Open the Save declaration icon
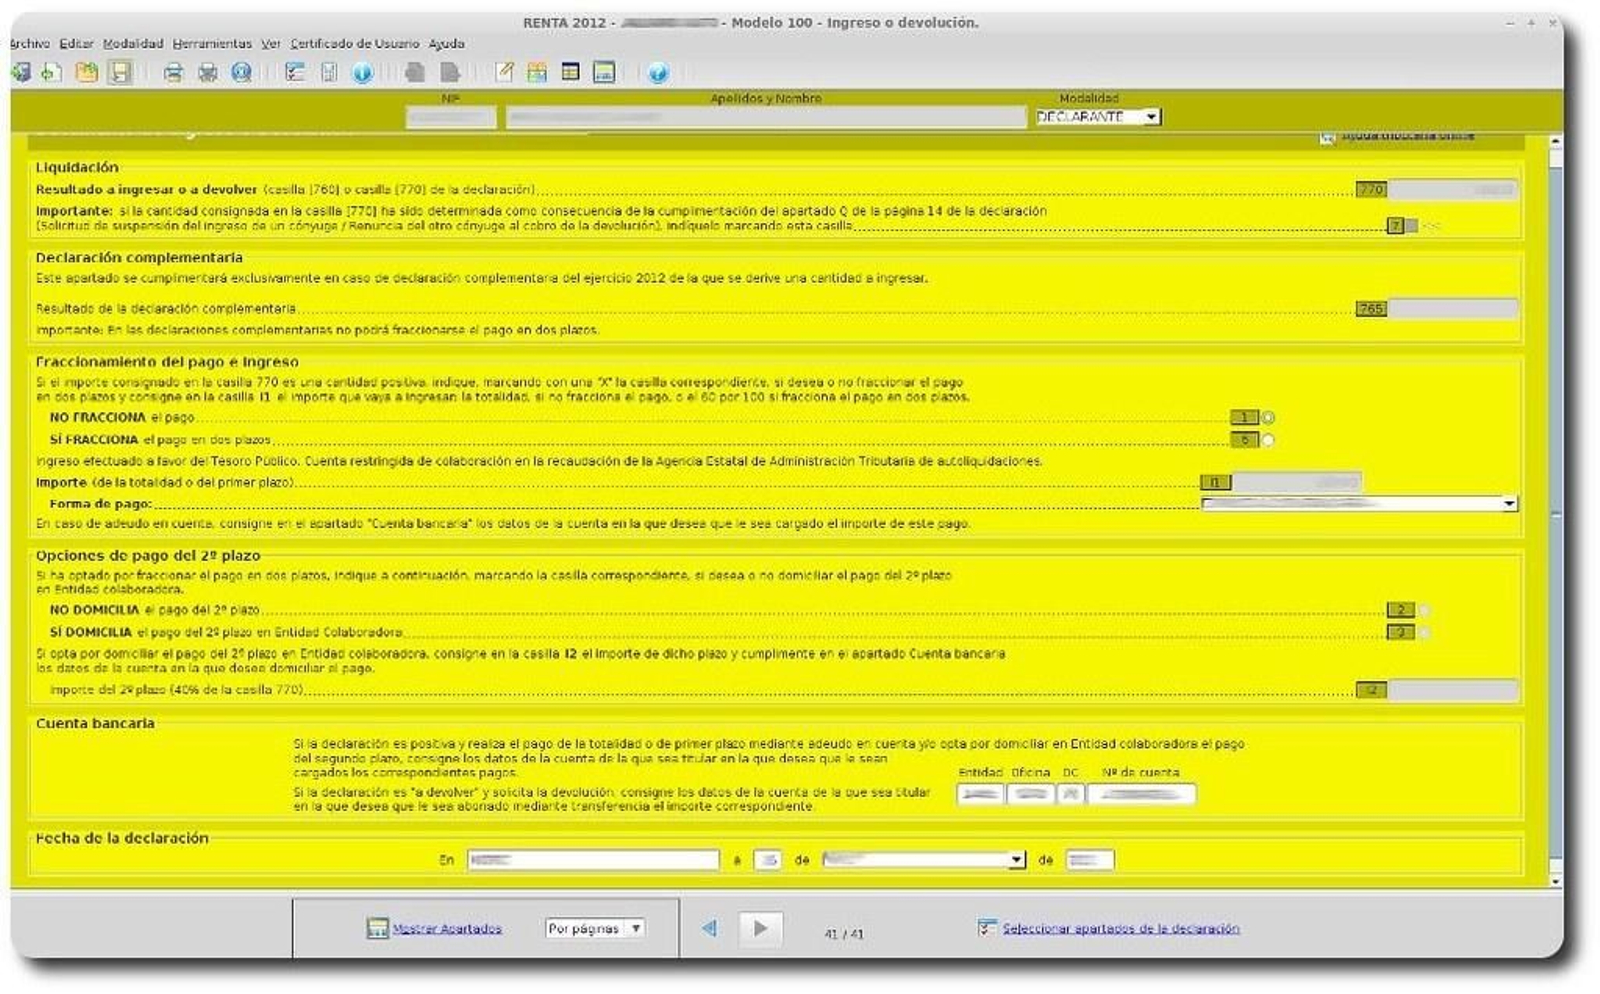The height and width of the screenshot is (994, 1600). click(121, 72)
